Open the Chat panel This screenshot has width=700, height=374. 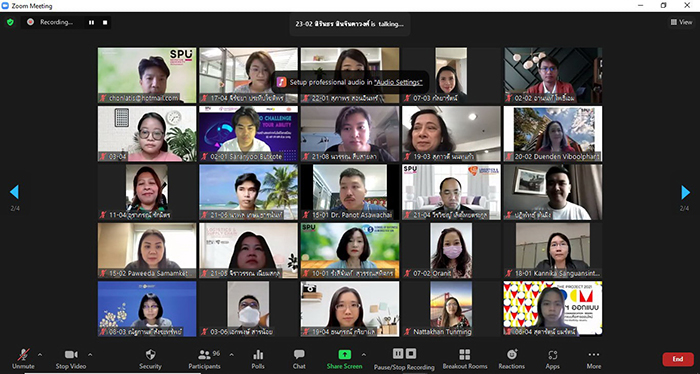(299, 359)
